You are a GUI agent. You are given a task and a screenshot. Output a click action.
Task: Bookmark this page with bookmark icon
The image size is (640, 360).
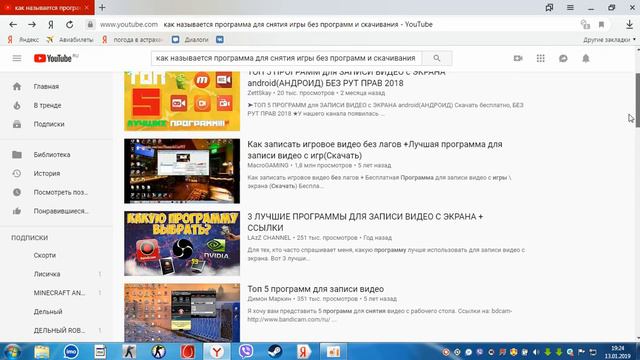[601, 24]
